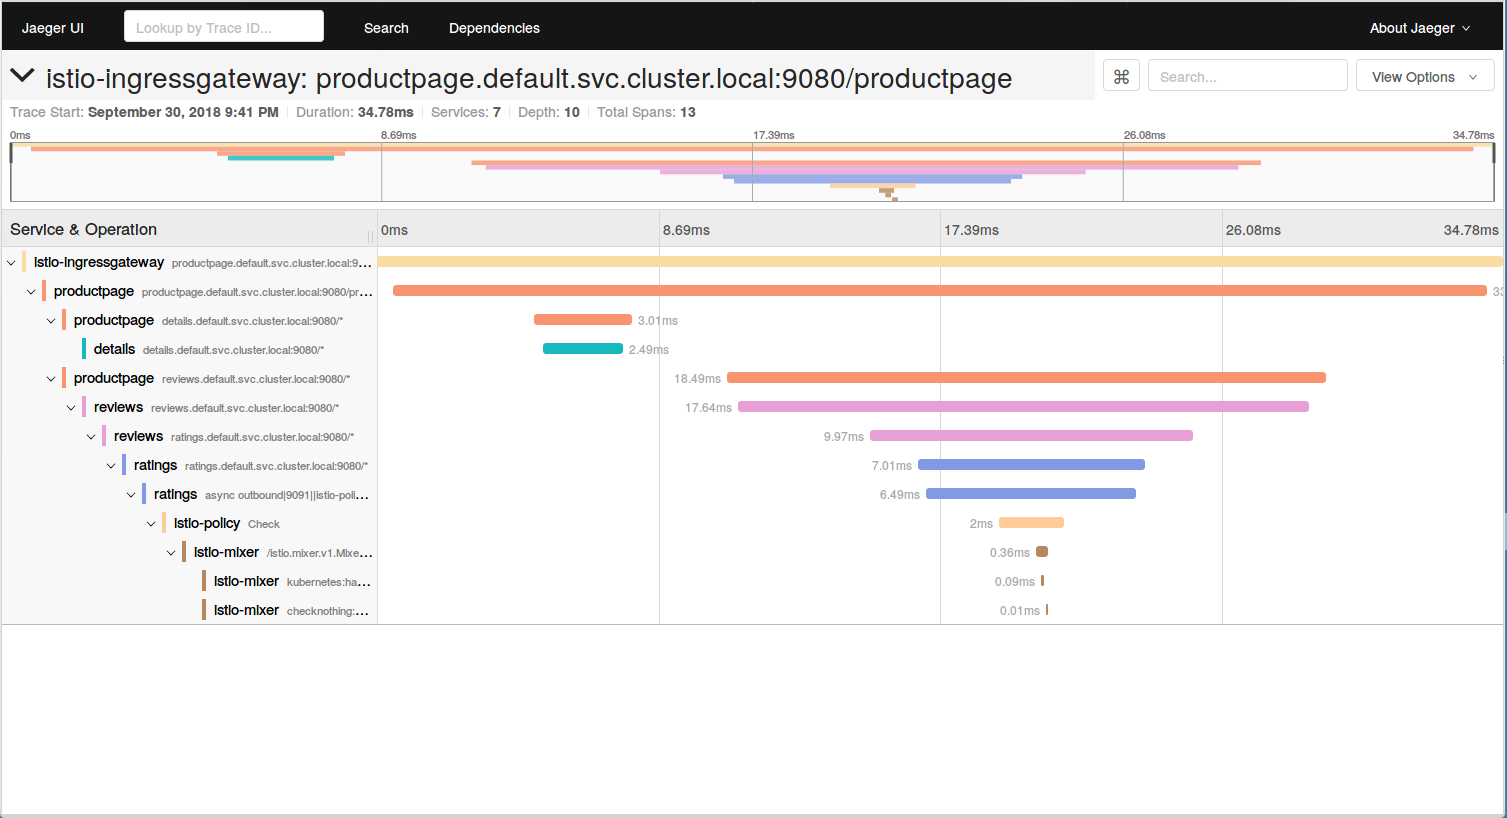Open View Options dropdown
This screenshot has height=818, width=1507.
1425,77
